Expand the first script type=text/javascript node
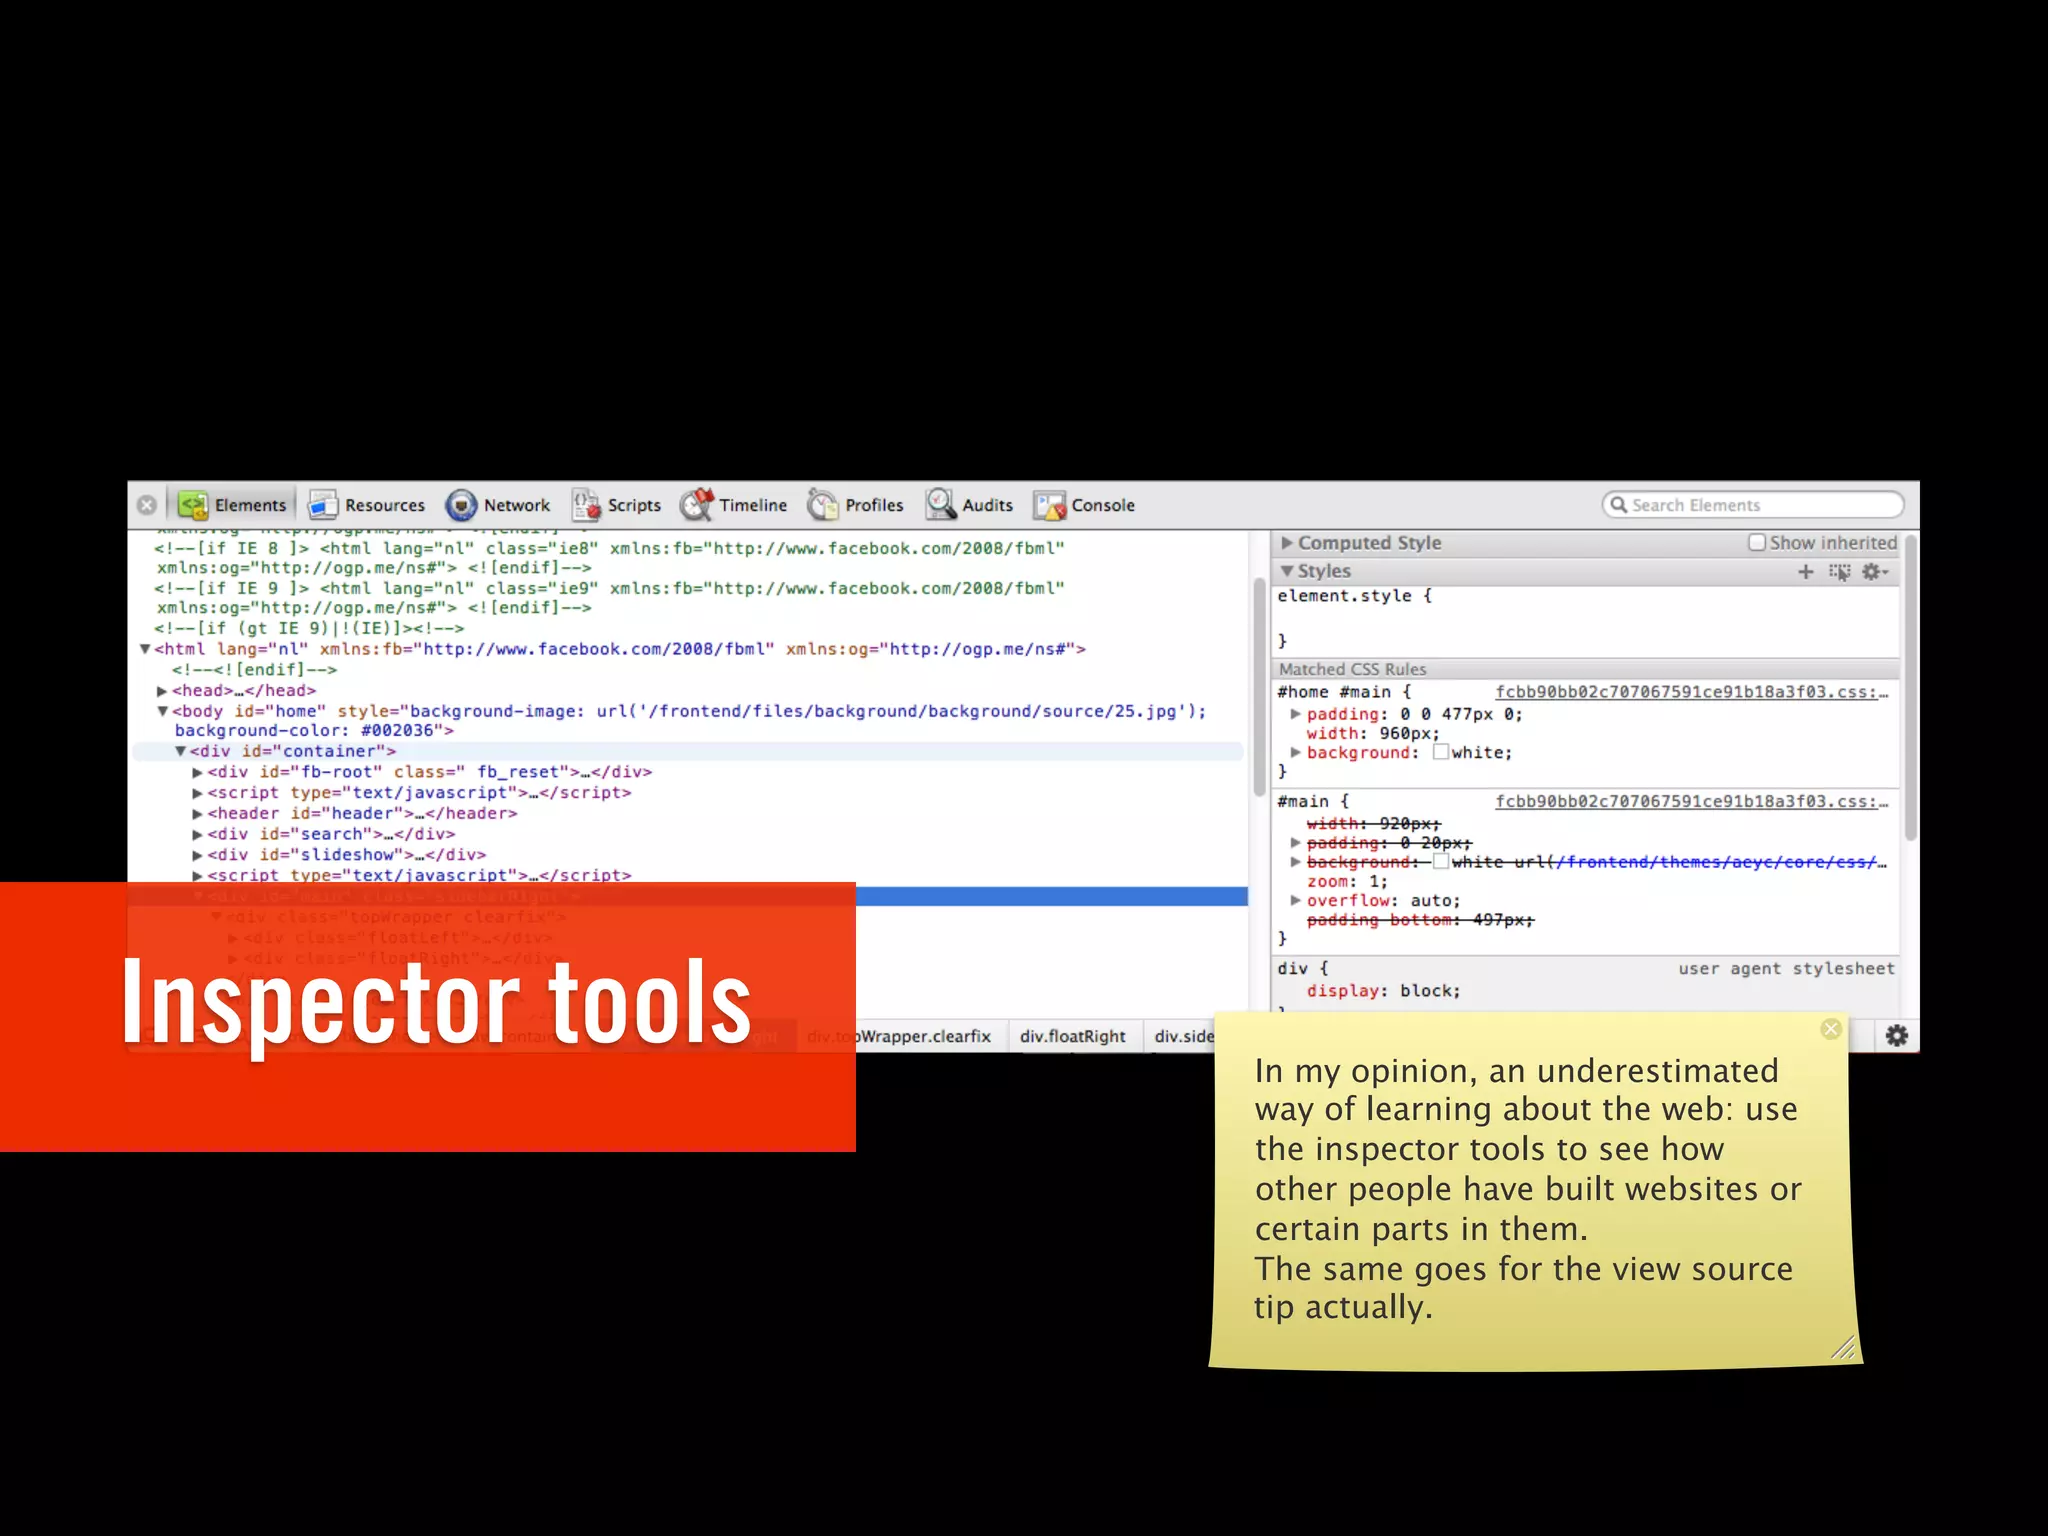The height and width of the screenshot is (1536, 2048). 198,793
